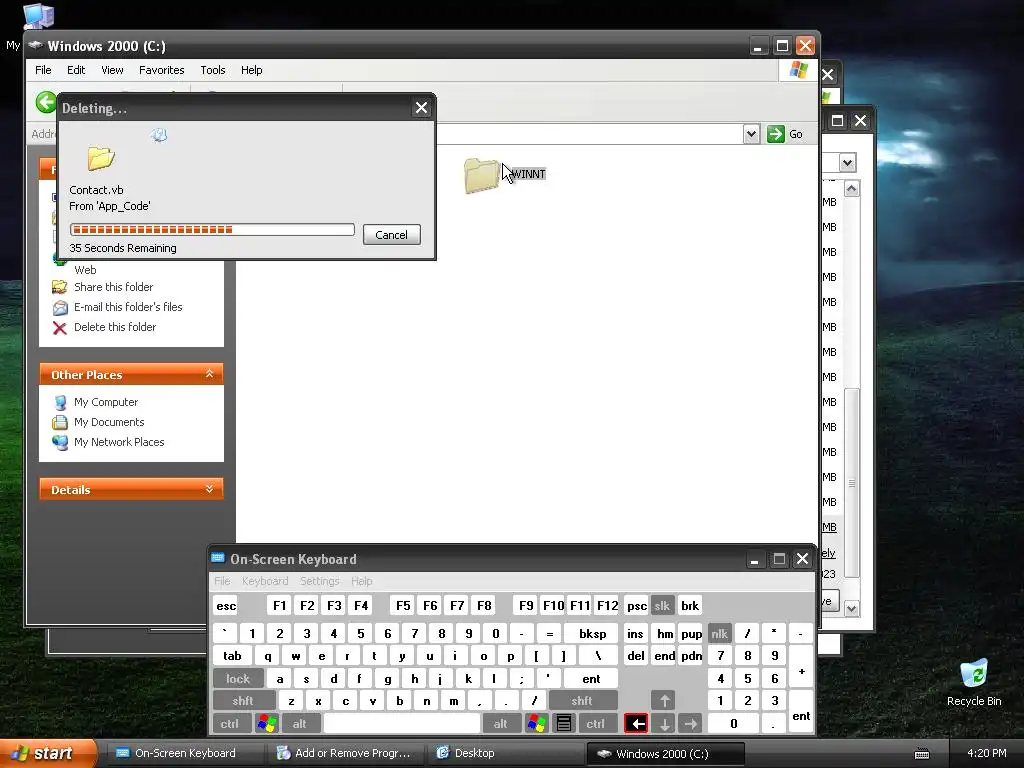The image size is (1024, 768).
Task: Click the up arrow key
Action: pos(664,701)
